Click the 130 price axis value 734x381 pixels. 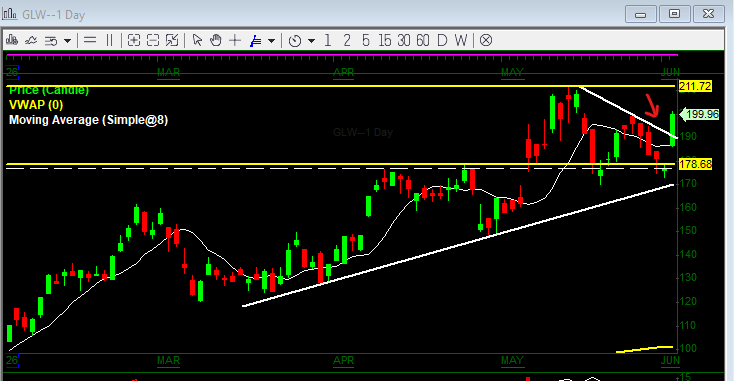tap(688, 278)
